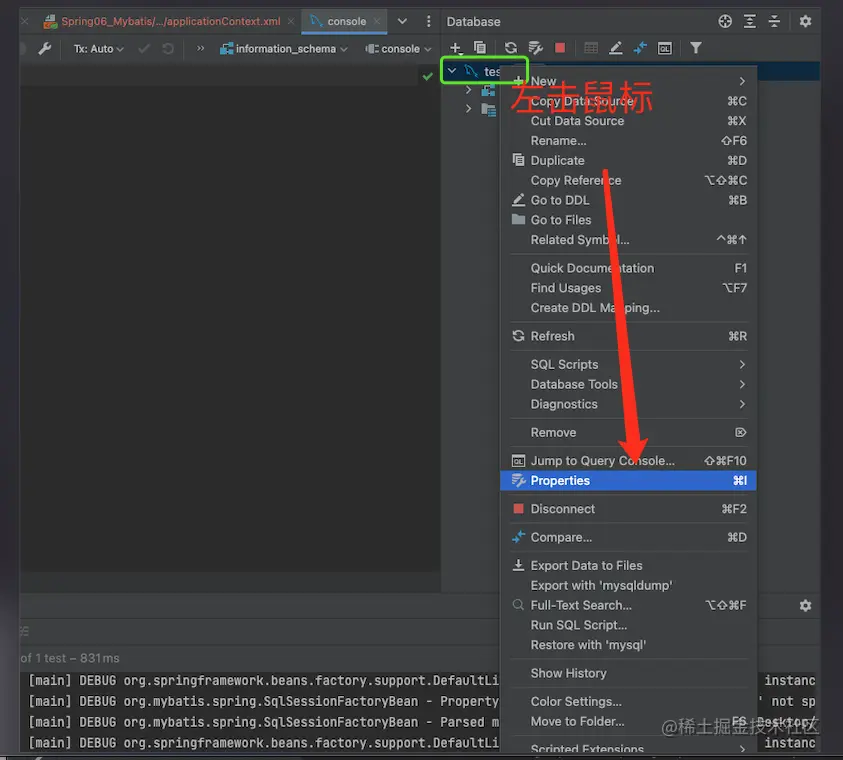This screenshot has height=760, width=843.
Task: Open the SQL Scripts submenu
Action: click(x=564, y=364)
